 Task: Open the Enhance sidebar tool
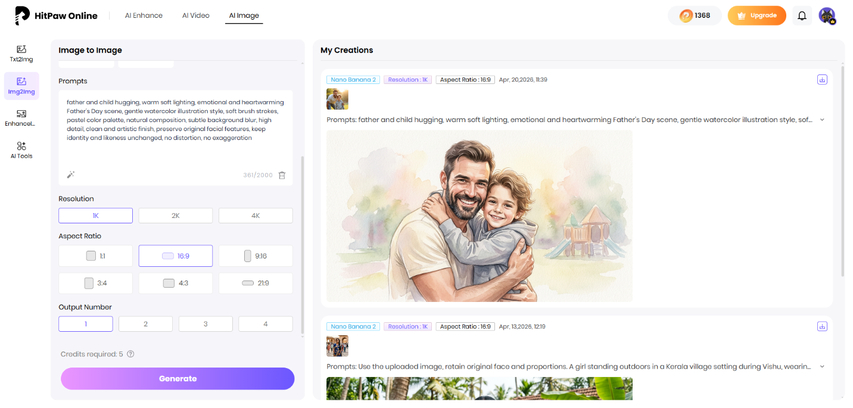[x=21, y=118]
